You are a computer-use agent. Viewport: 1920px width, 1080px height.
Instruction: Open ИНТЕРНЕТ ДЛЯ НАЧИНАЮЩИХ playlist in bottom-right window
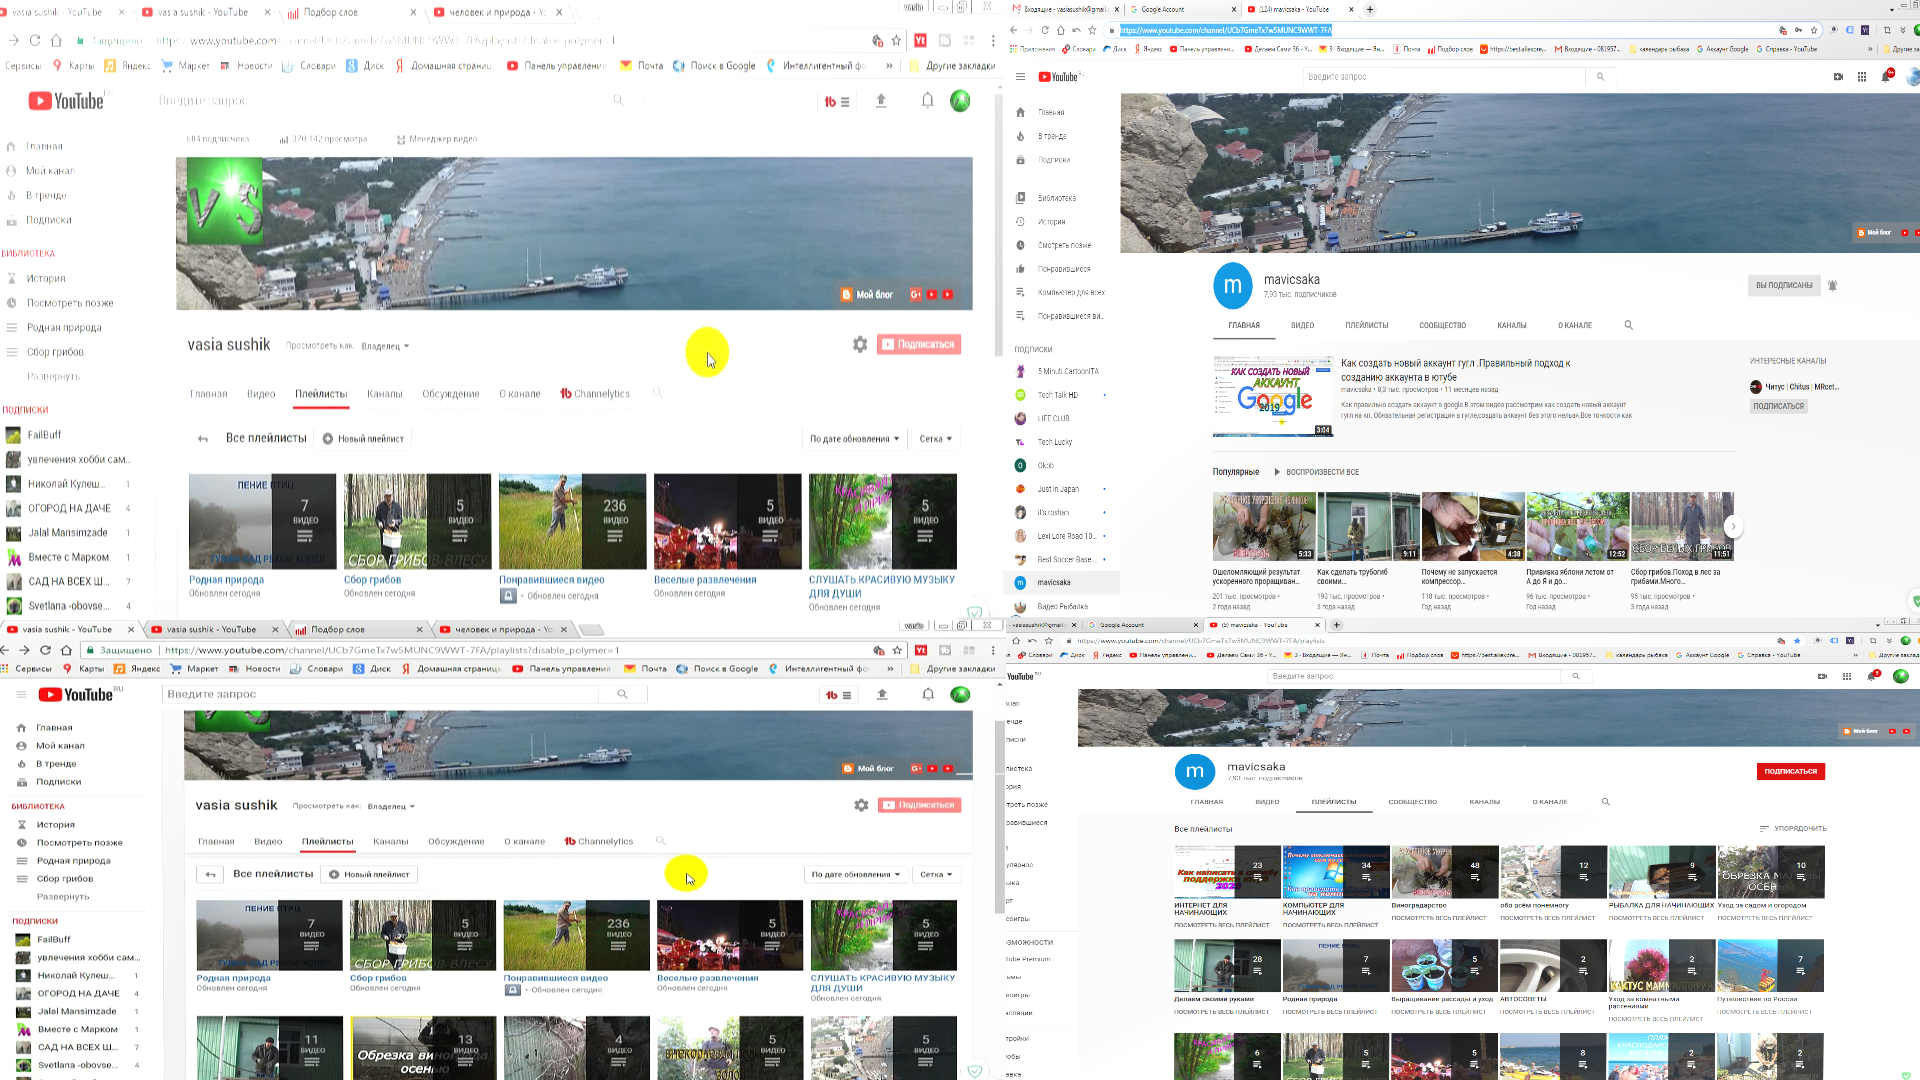(x=1226, y=872)
